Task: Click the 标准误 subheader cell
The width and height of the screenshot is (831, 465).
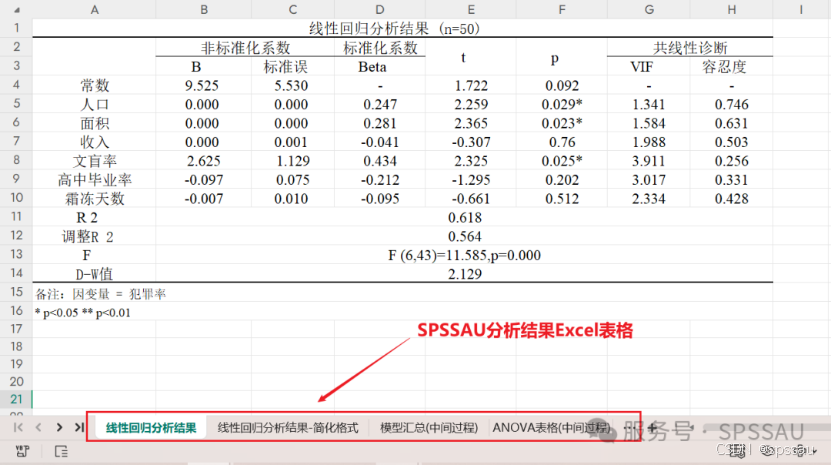Action: pyautogui.click(x=286, y=67)
